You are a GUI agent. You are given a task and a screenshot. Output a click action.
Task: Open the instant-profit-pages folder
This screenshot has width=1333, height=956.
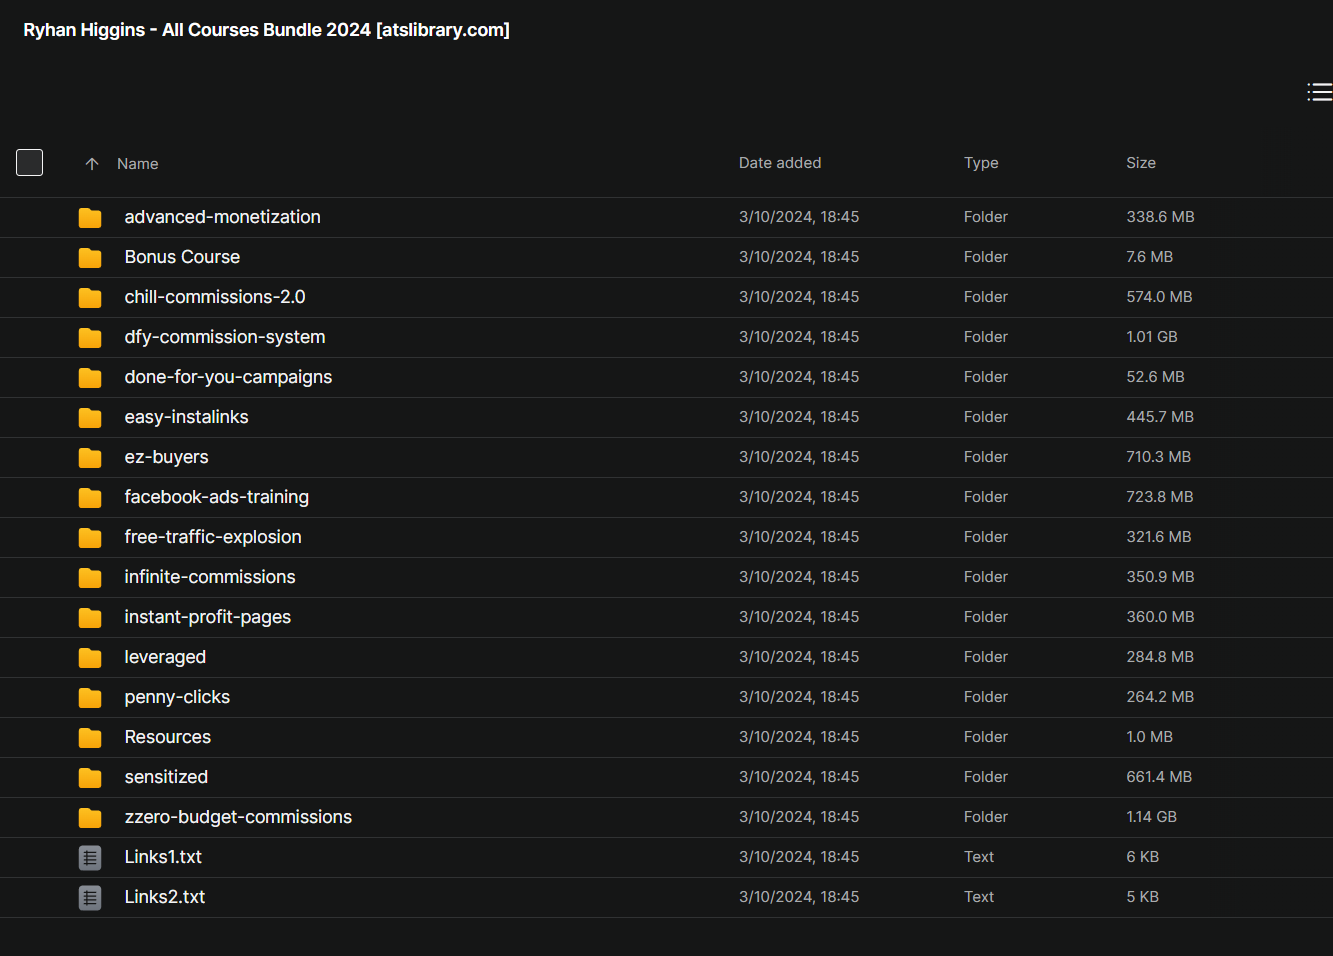pos(208,617)
